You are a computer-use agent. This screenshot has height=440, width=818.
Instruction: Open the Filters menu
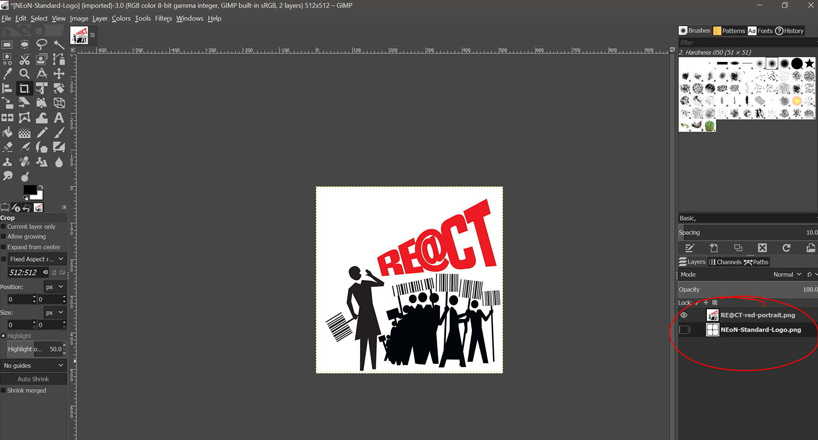click(163, 18)
